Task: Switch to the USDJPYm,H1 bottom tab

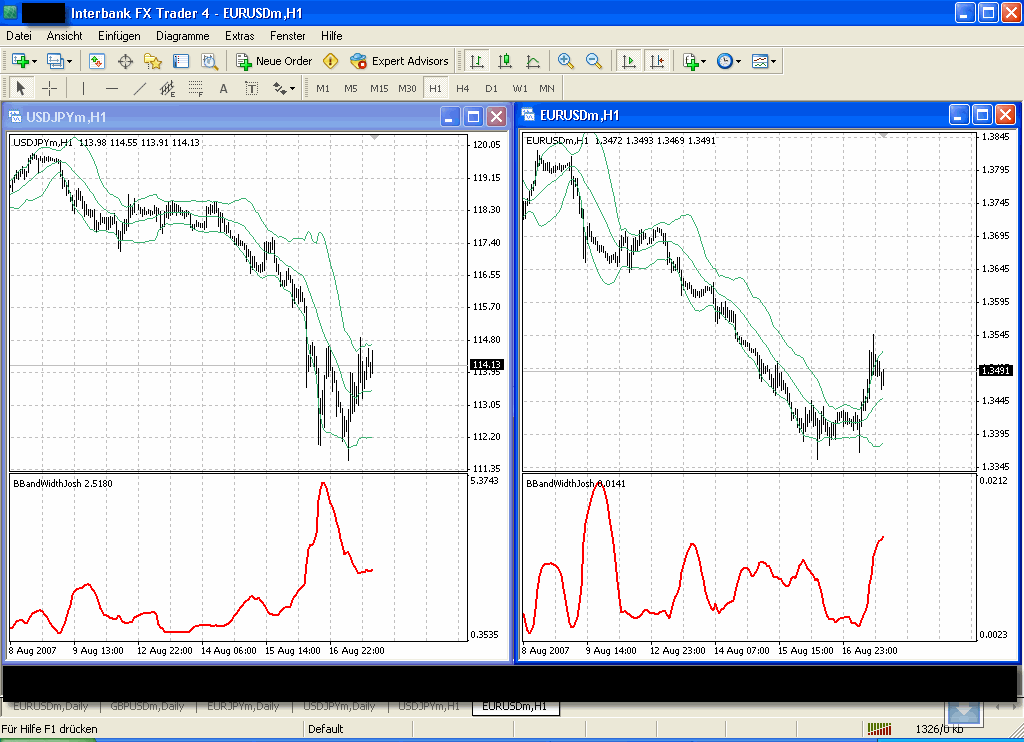Action: pyautogui.click(x=429, y=706)
